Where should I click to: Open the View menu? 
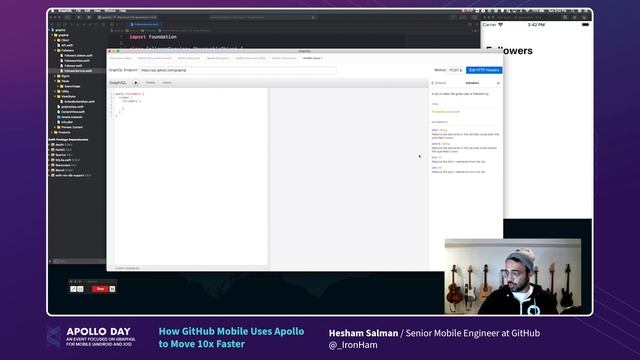98,11
